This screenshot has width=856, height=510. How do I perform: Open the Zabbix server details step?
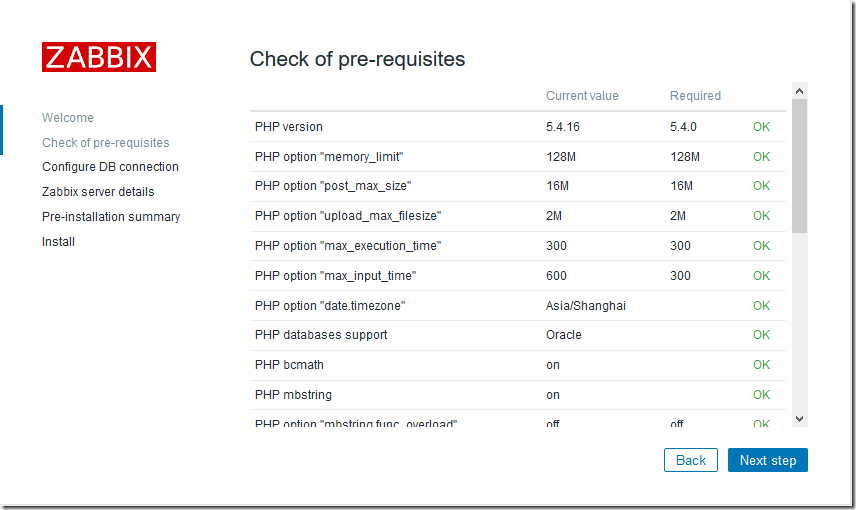[x=98, y=192]
